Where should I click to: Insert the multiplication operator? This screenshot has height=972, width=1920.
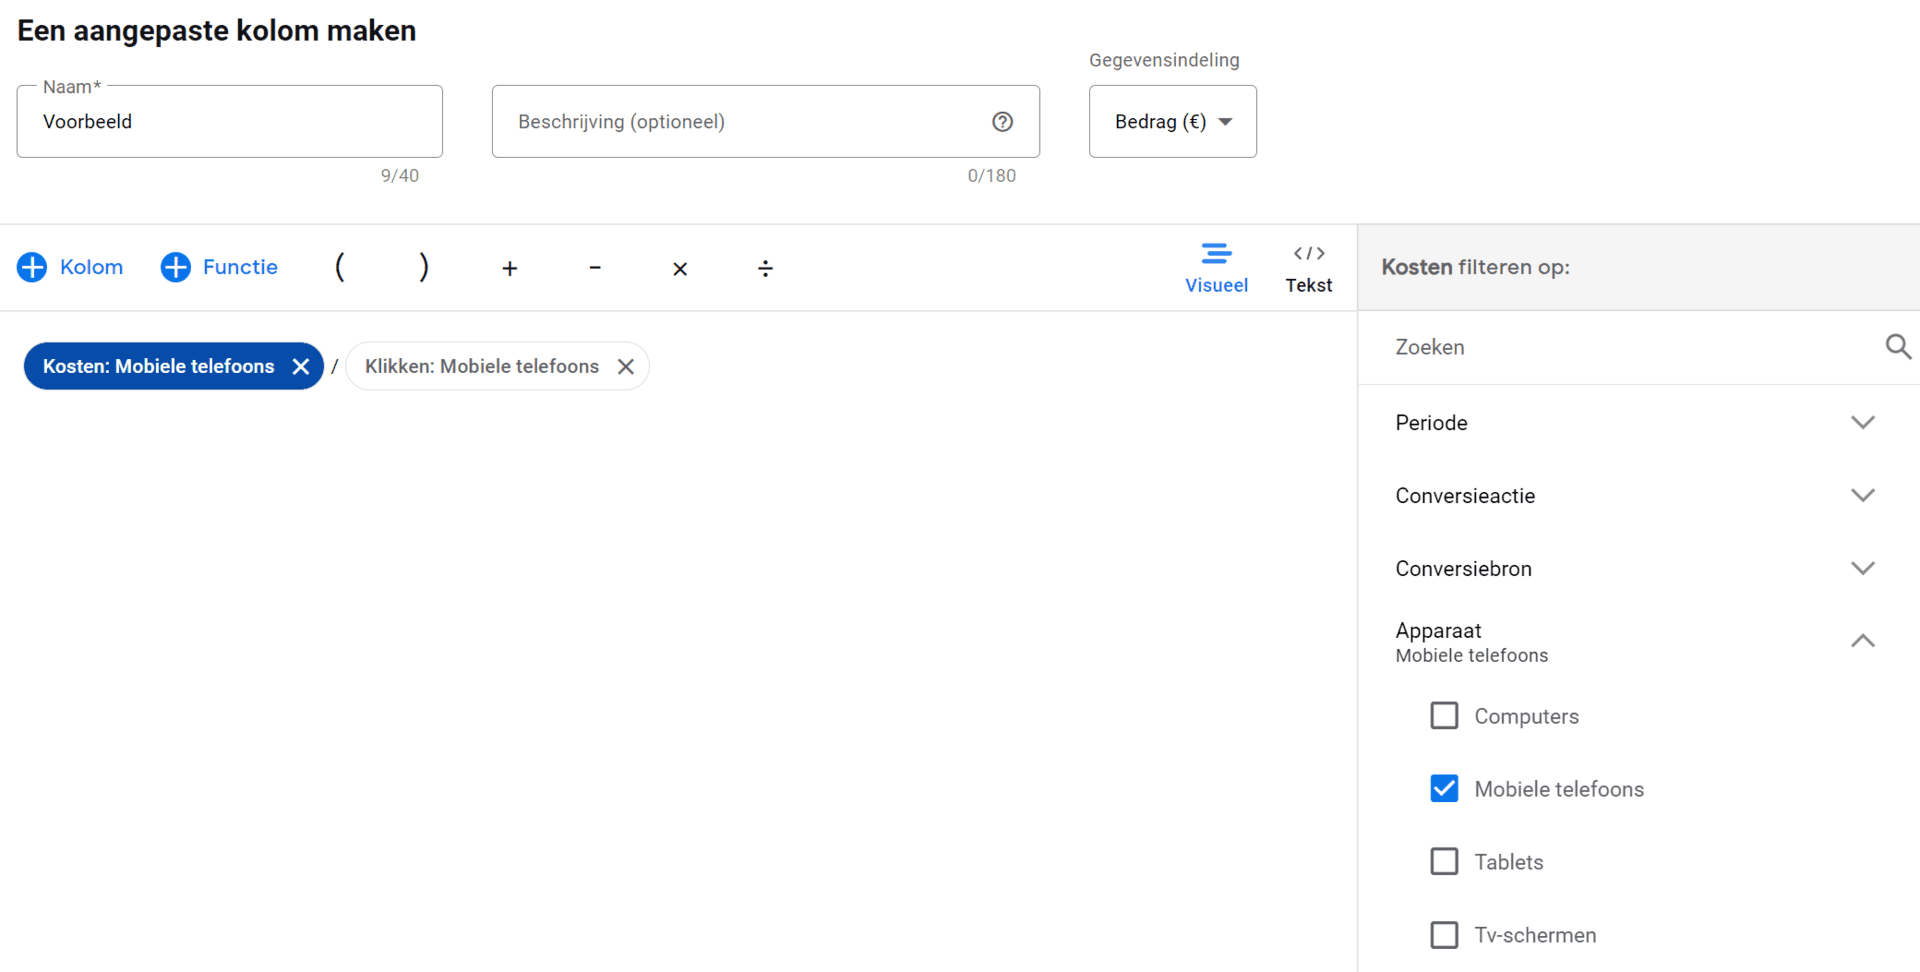[x=680, y=268]
